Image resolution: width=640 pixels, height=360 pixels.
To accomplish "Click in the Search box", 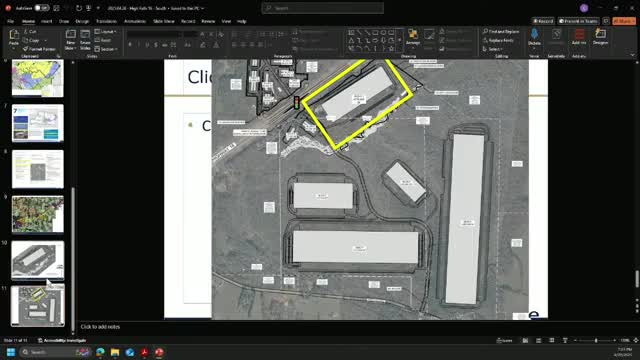I will (x=322, y=8).
